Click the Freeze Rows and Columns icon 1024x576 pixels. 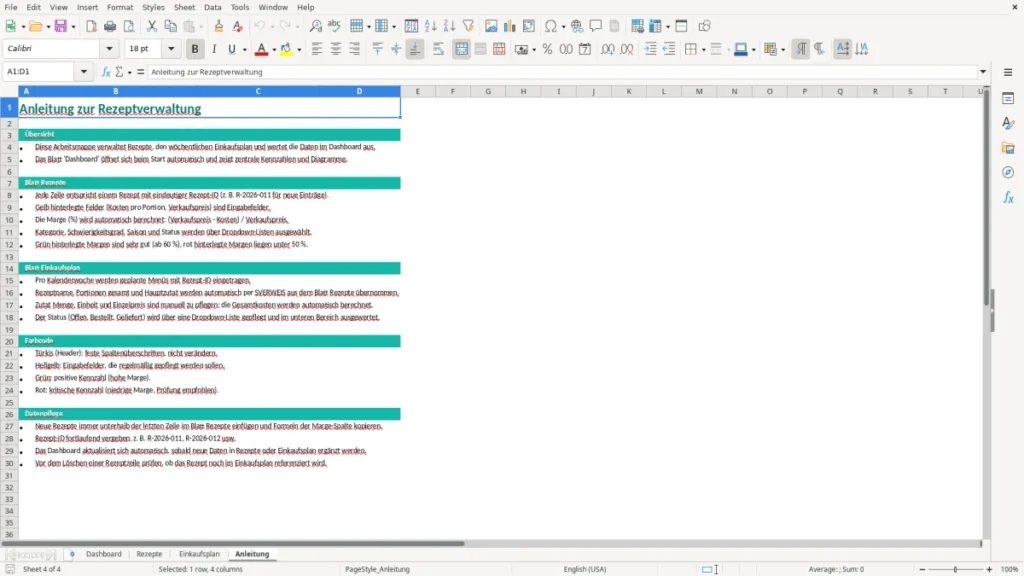point(655,26)
